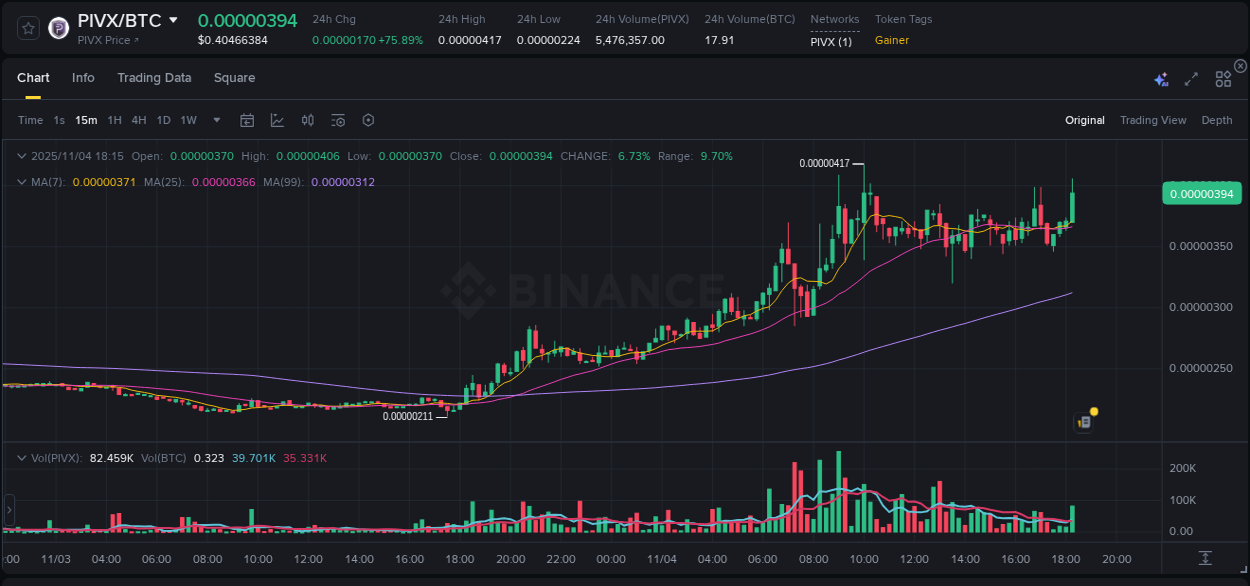Open chart settings via the hexagon icon
1250x586 pixels.
coord(368,120)
